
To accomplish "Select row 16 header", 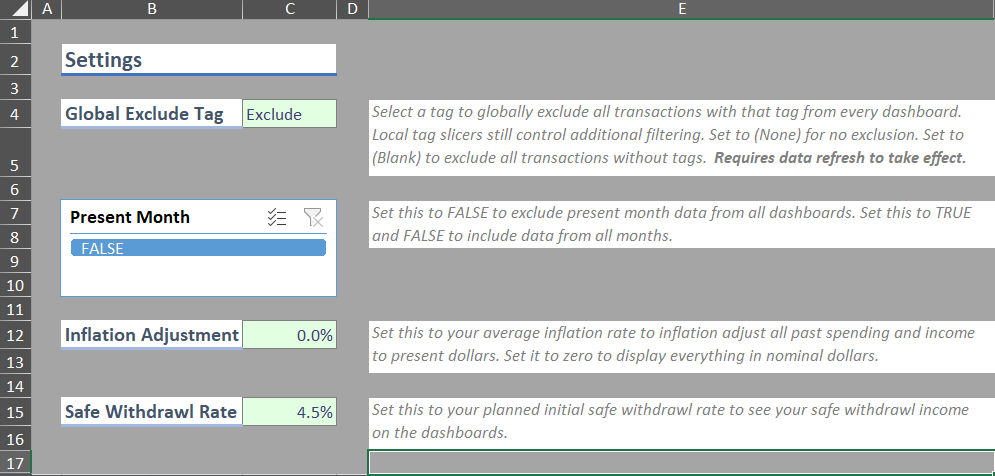I will point(15,438).
